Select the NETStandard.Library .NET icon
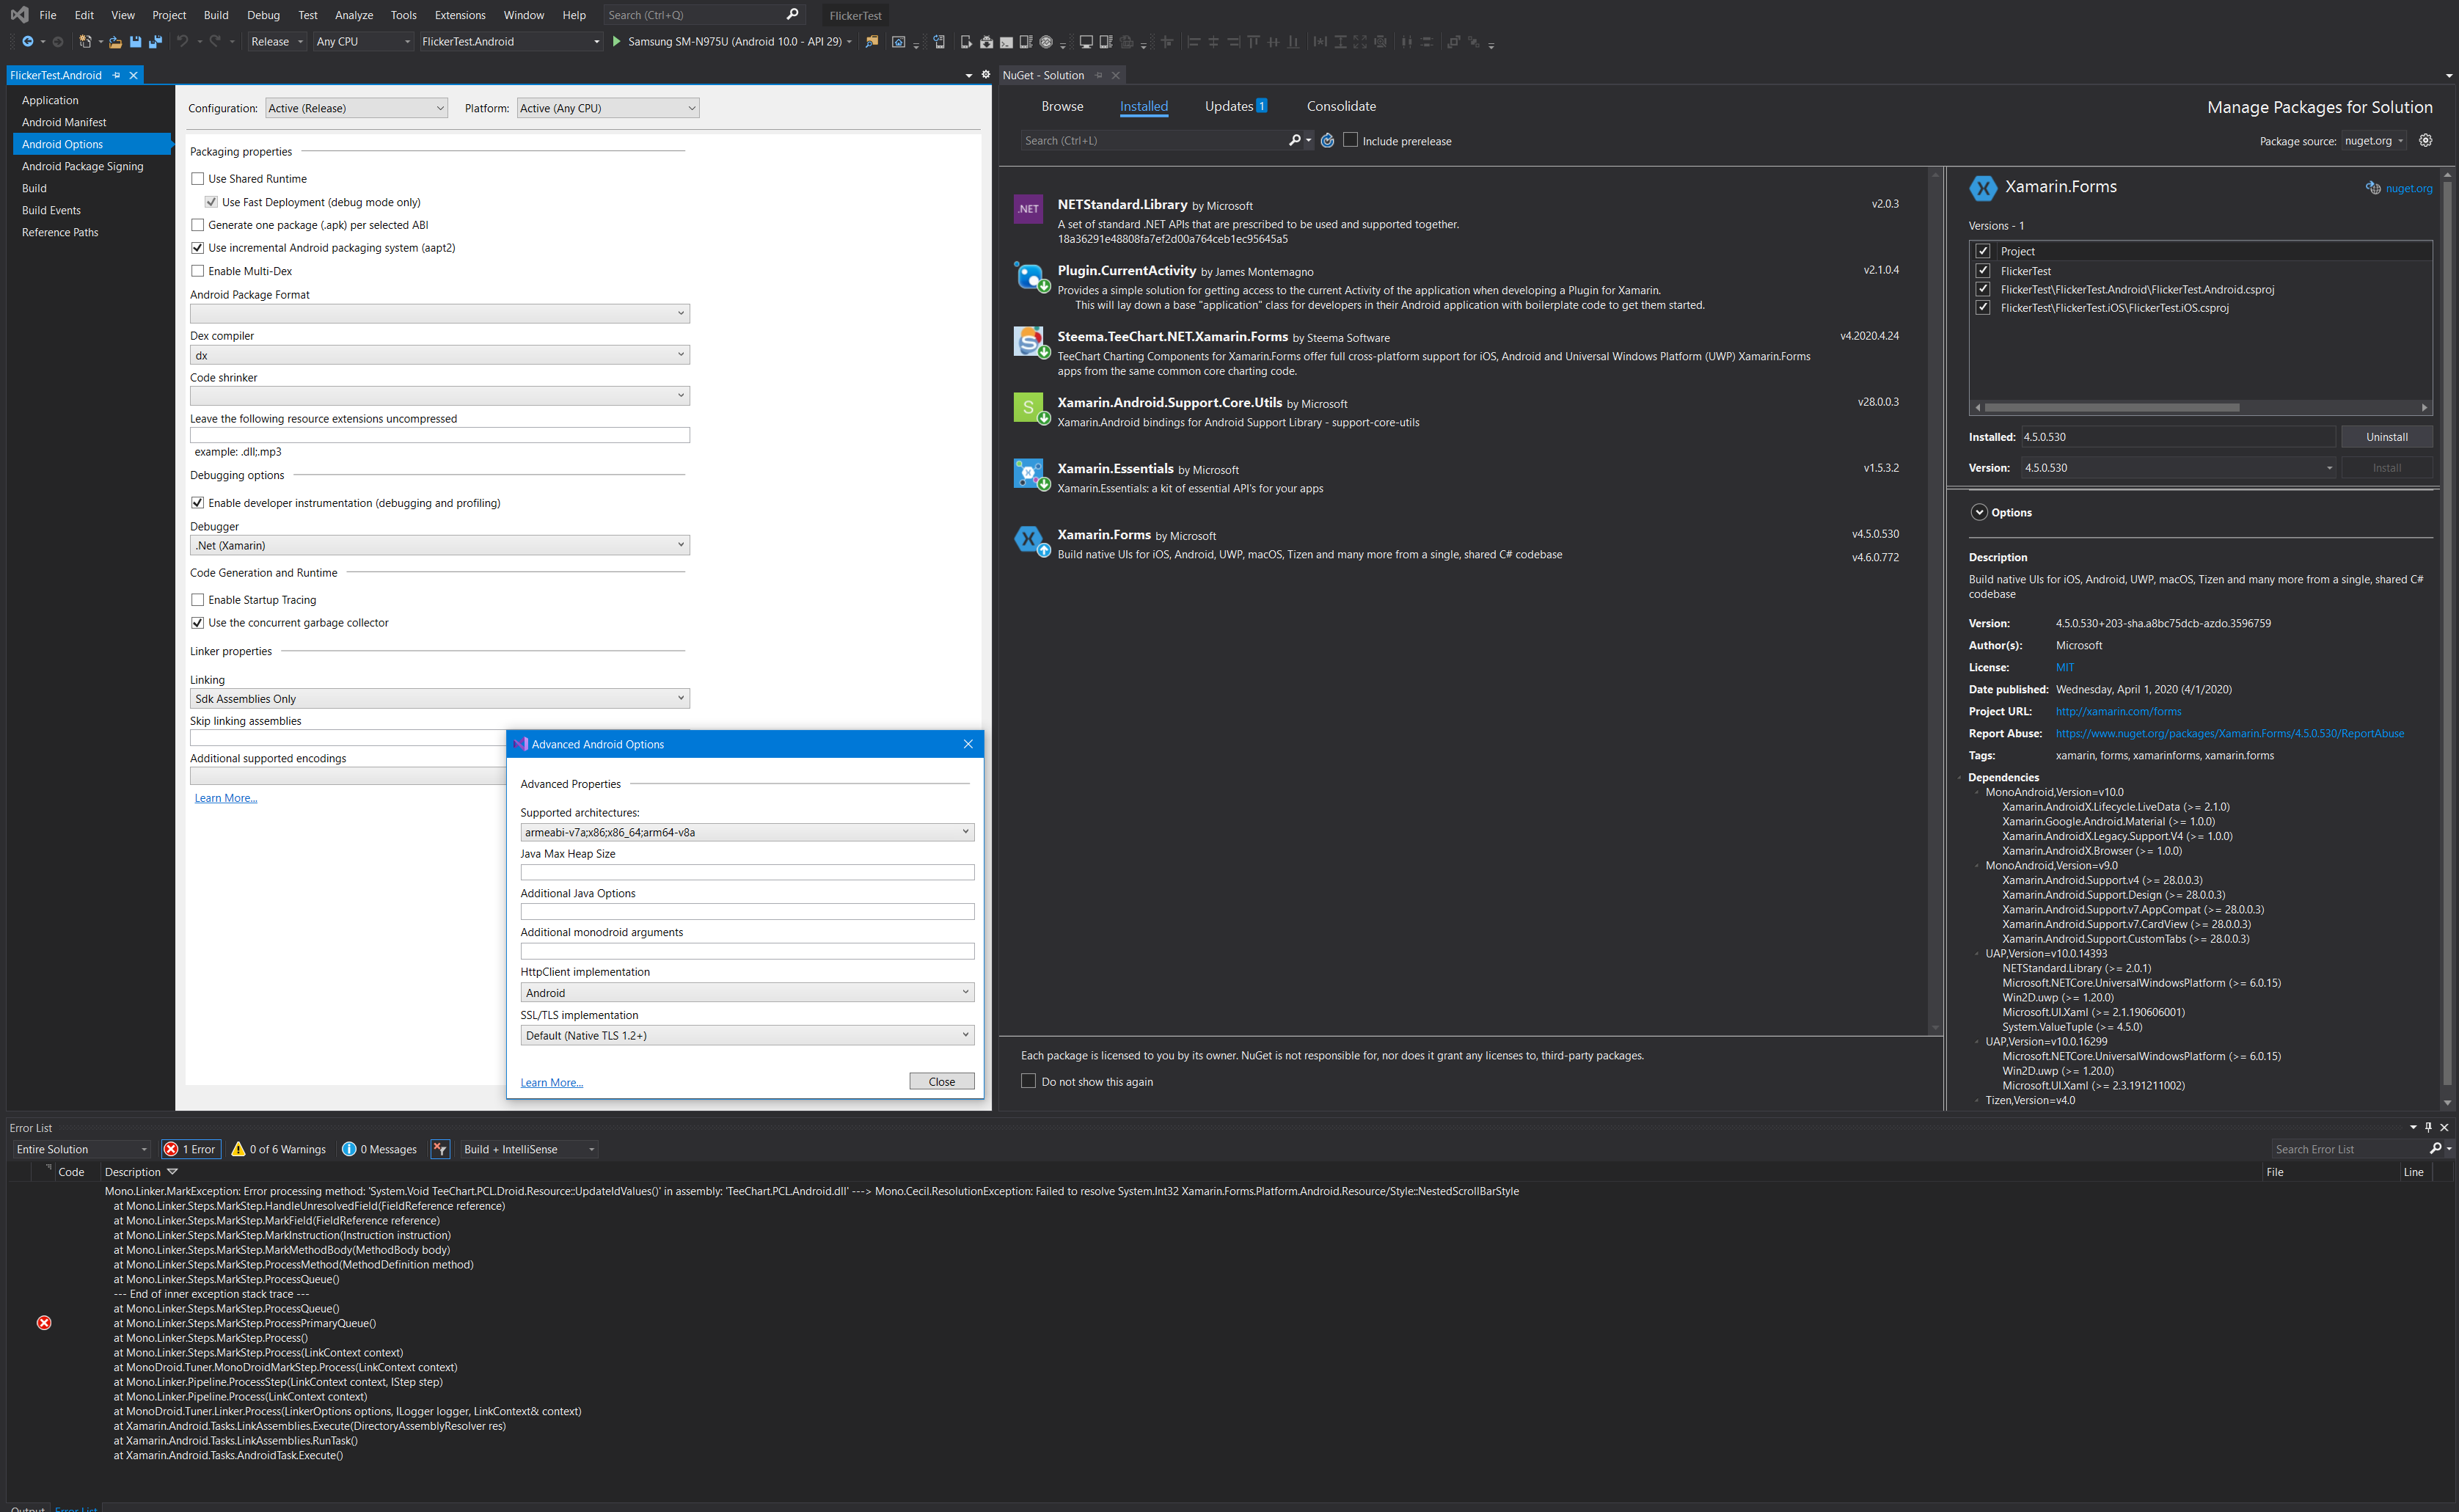 pyautogui.click(x=1028, y=208)
